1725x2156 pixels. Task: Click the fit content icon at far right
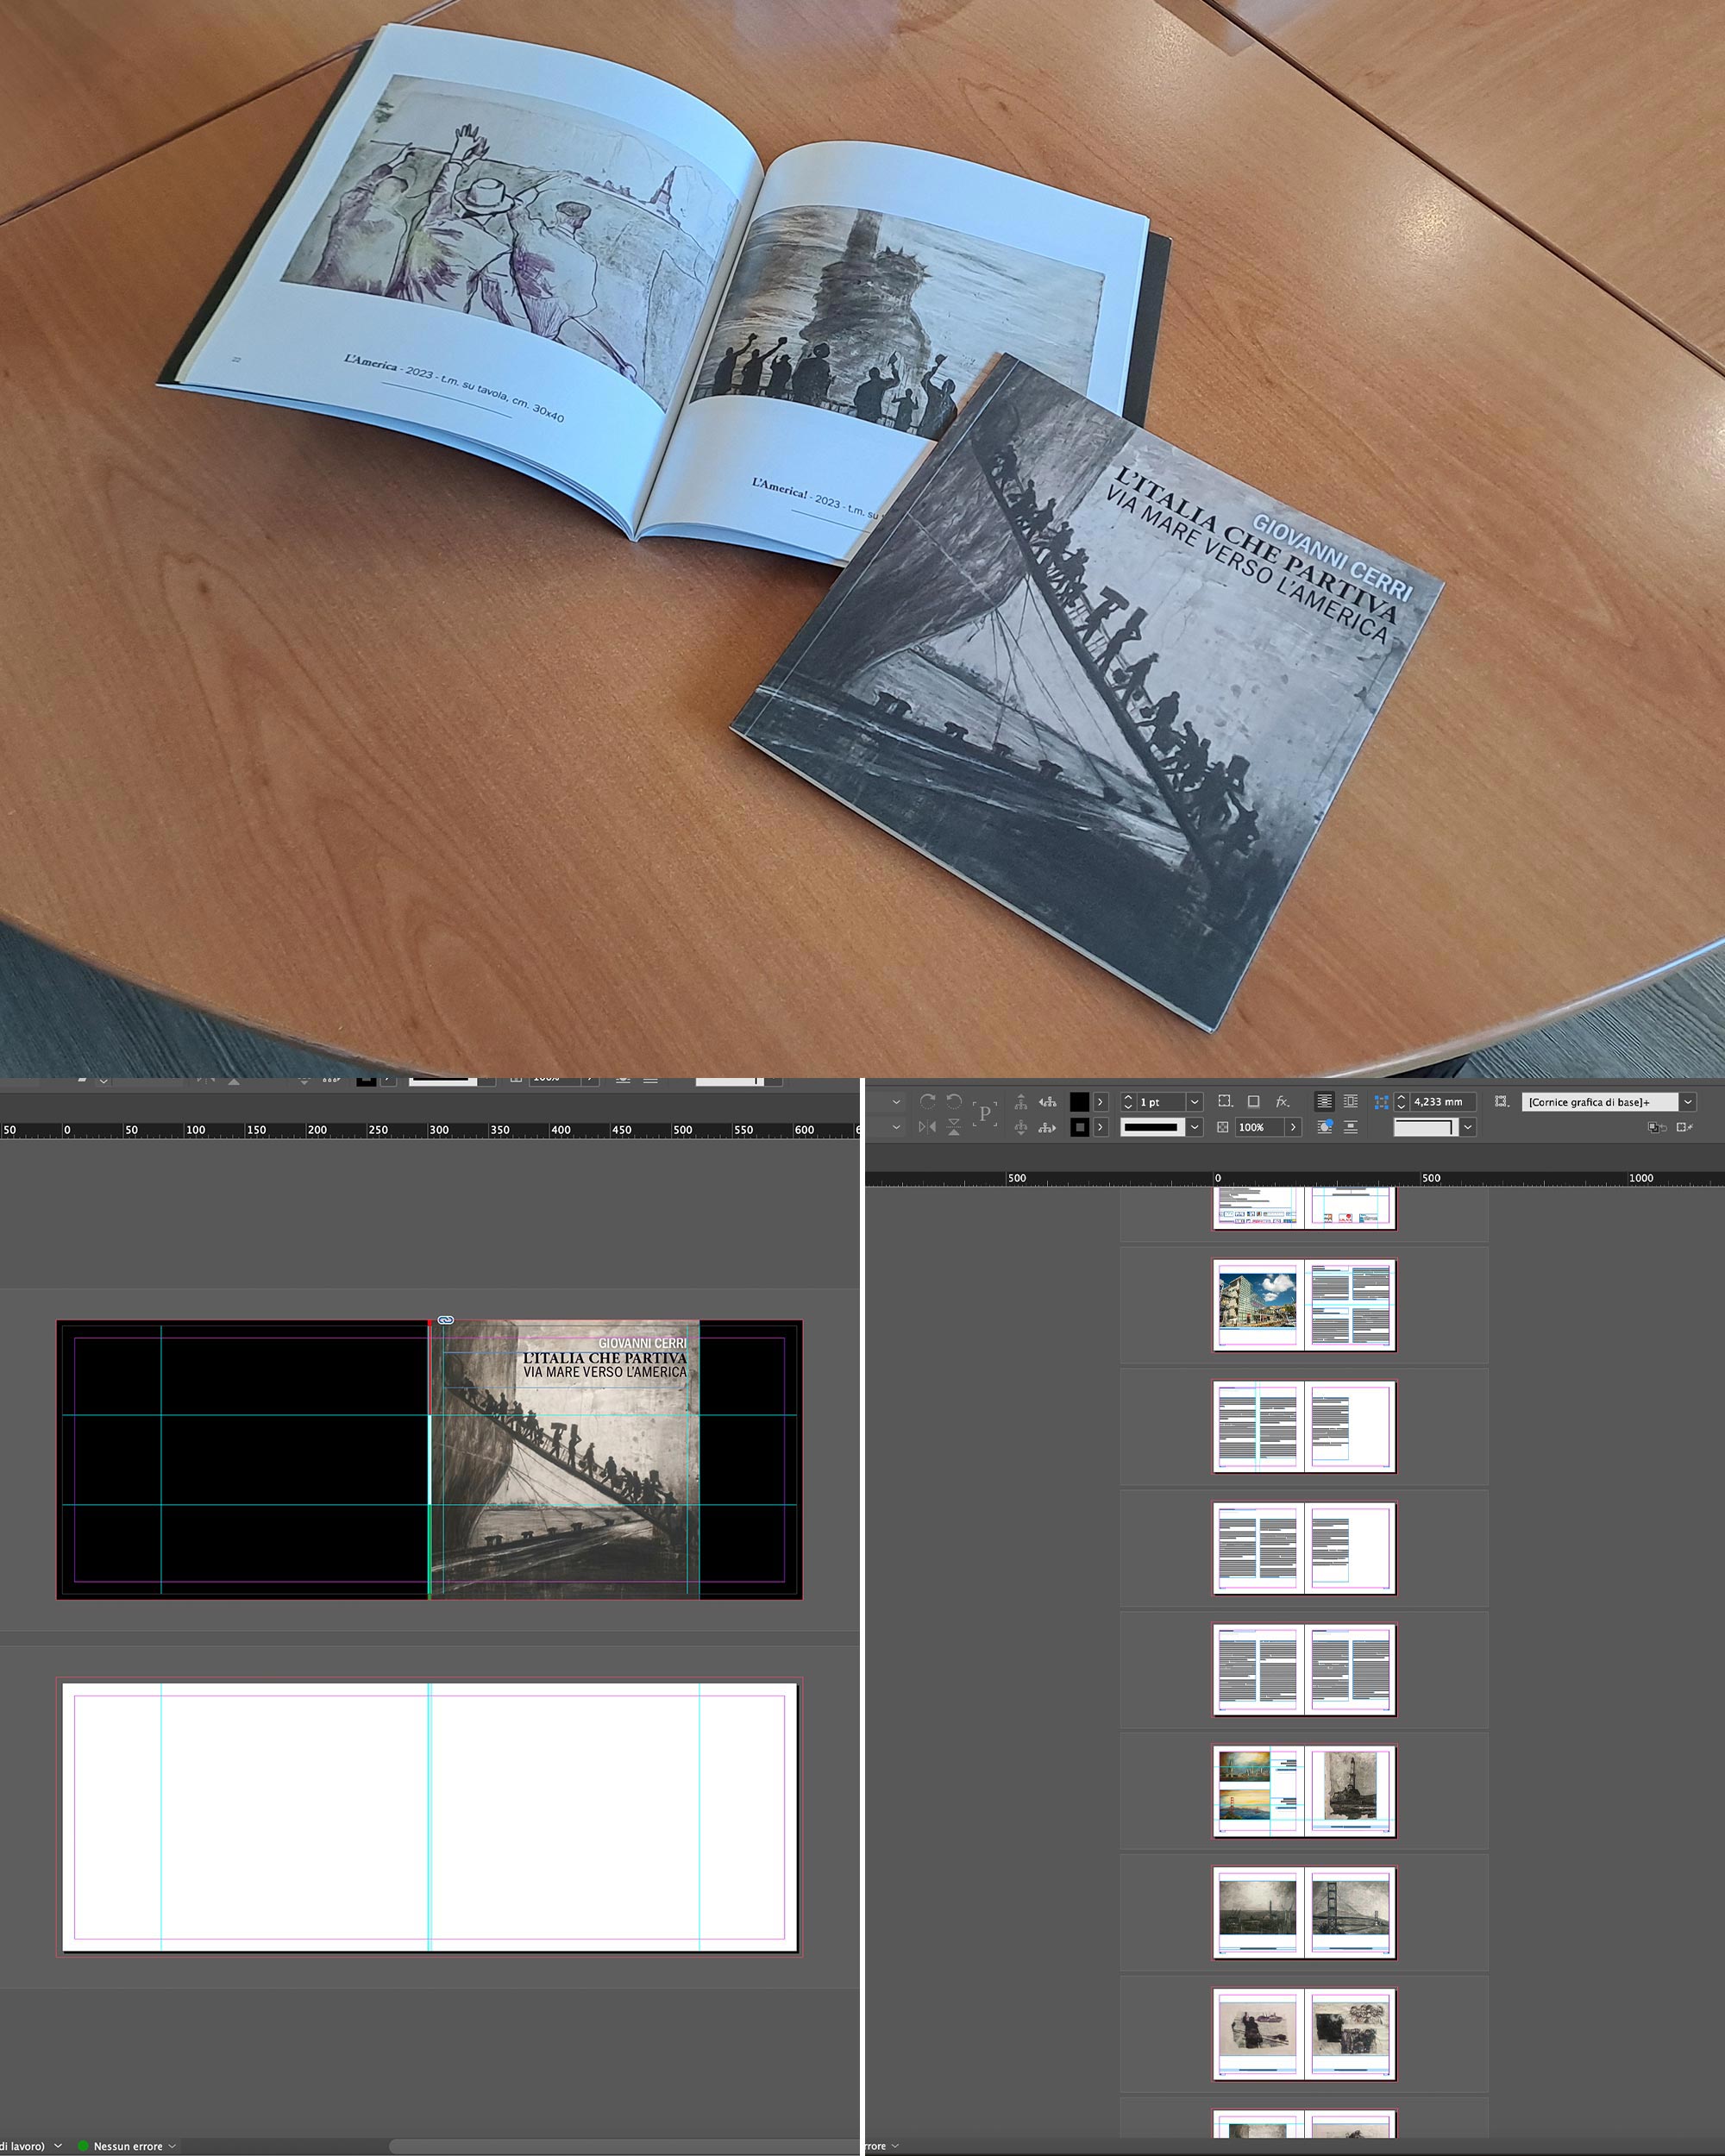pyautogui.click(x=1685, y=1127)
